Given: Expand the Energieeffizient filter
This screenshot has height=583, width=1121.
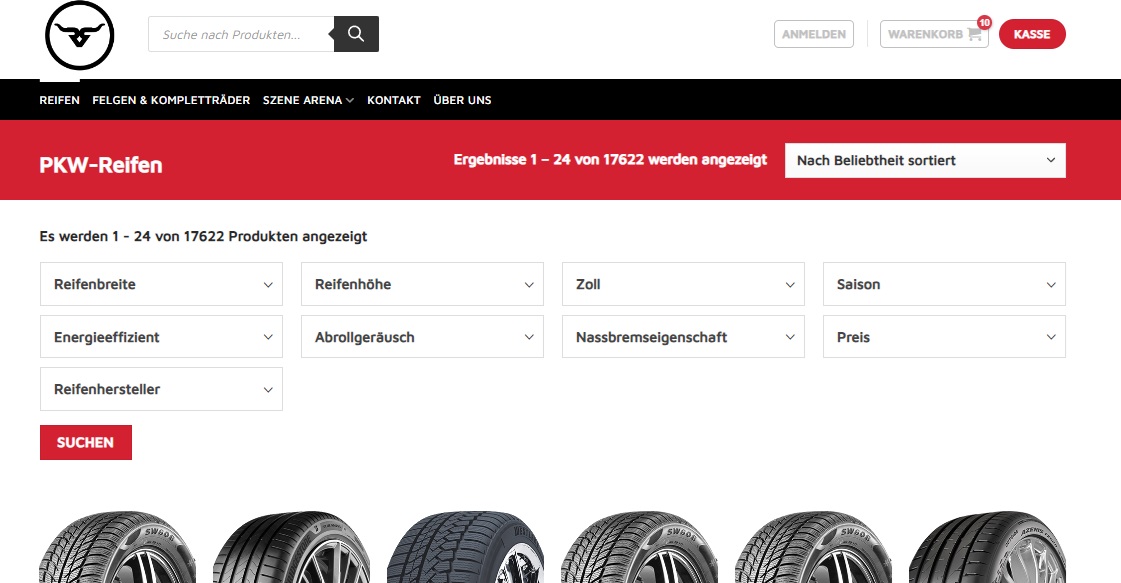Looking at the screenshot, I should pyautogui.click(x=162, y=337).
